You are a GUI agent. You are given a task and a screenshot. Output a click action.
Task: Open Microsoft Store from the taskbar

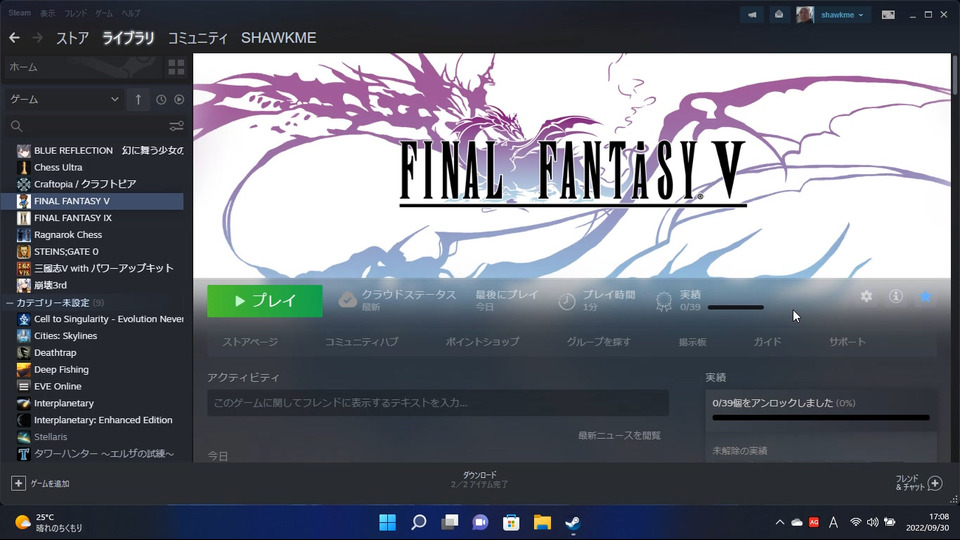click(x=511, y=522)
